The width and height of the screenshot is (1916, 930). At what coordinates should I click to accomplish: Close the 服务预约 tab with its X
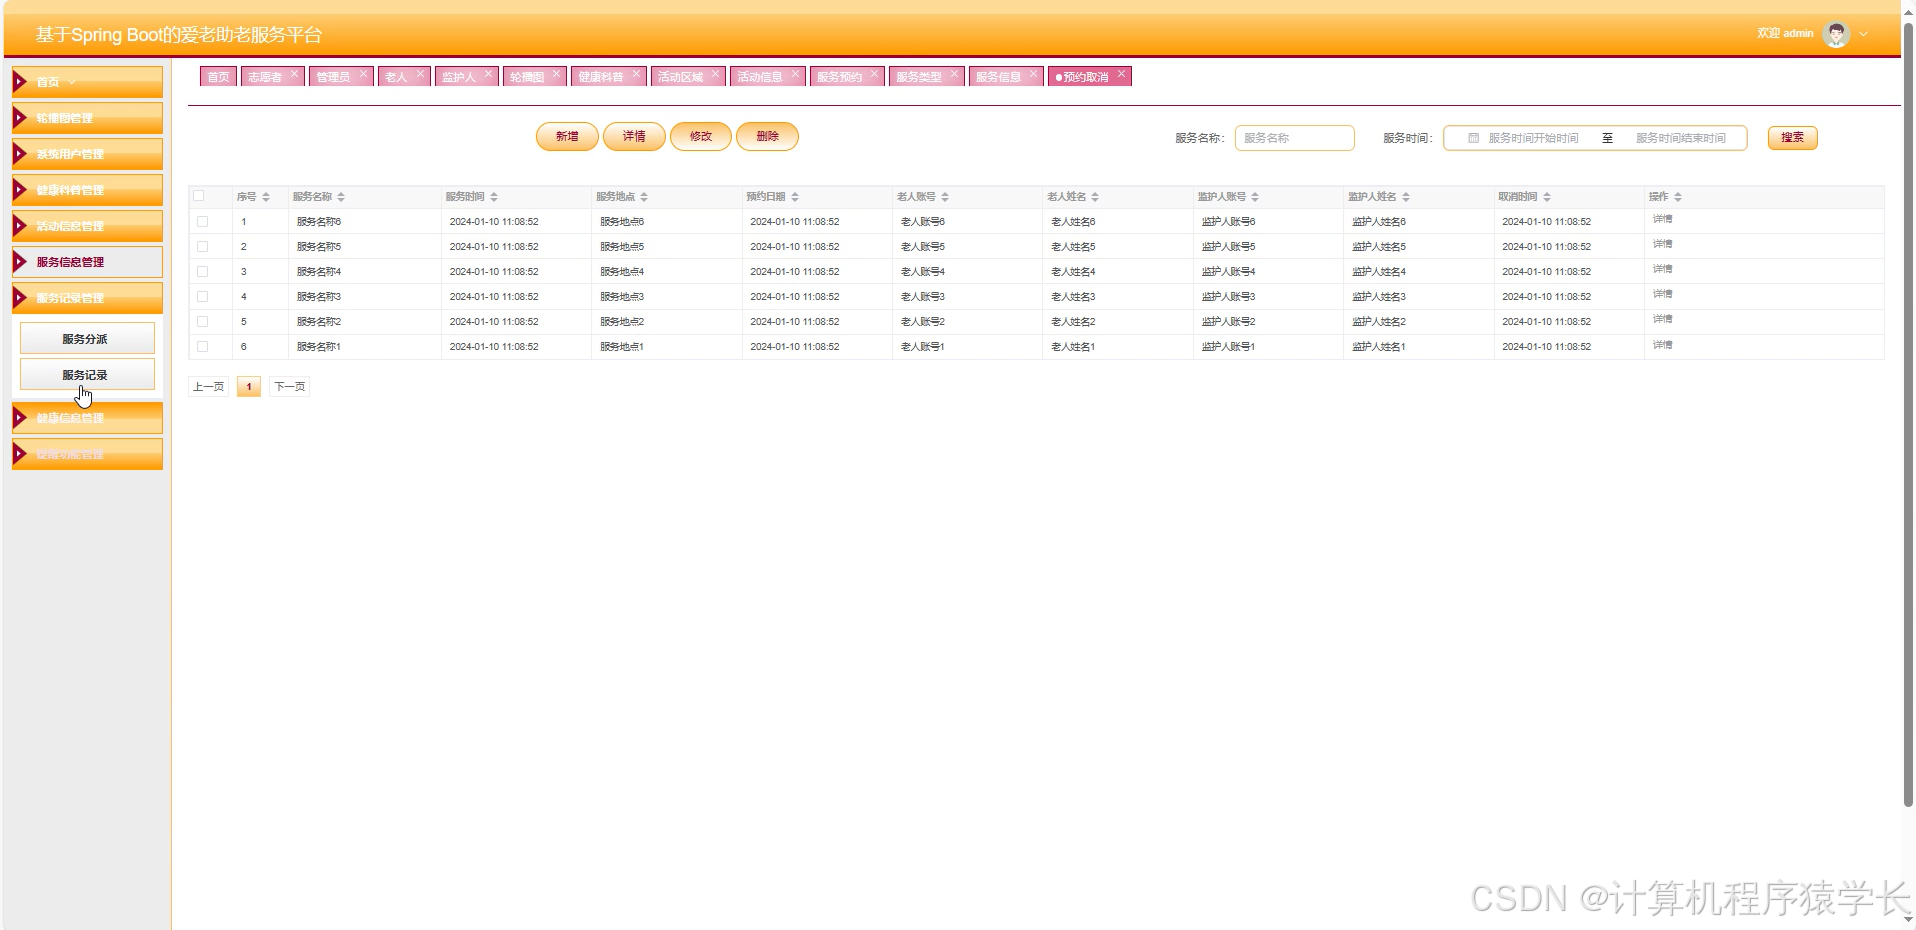(x=874, y=74)
